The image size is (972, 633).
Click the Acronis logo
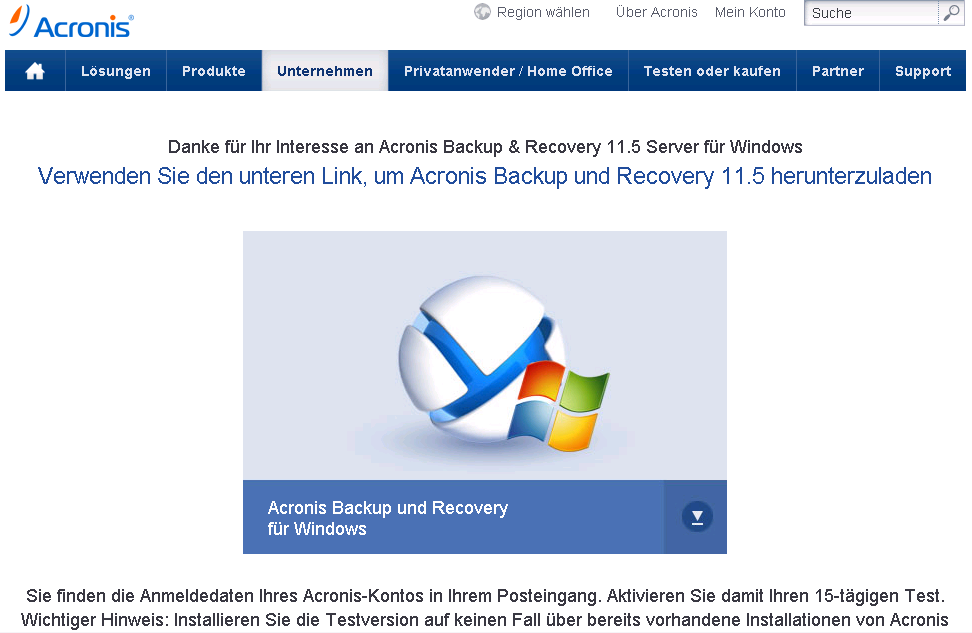(x=71, y=23)
